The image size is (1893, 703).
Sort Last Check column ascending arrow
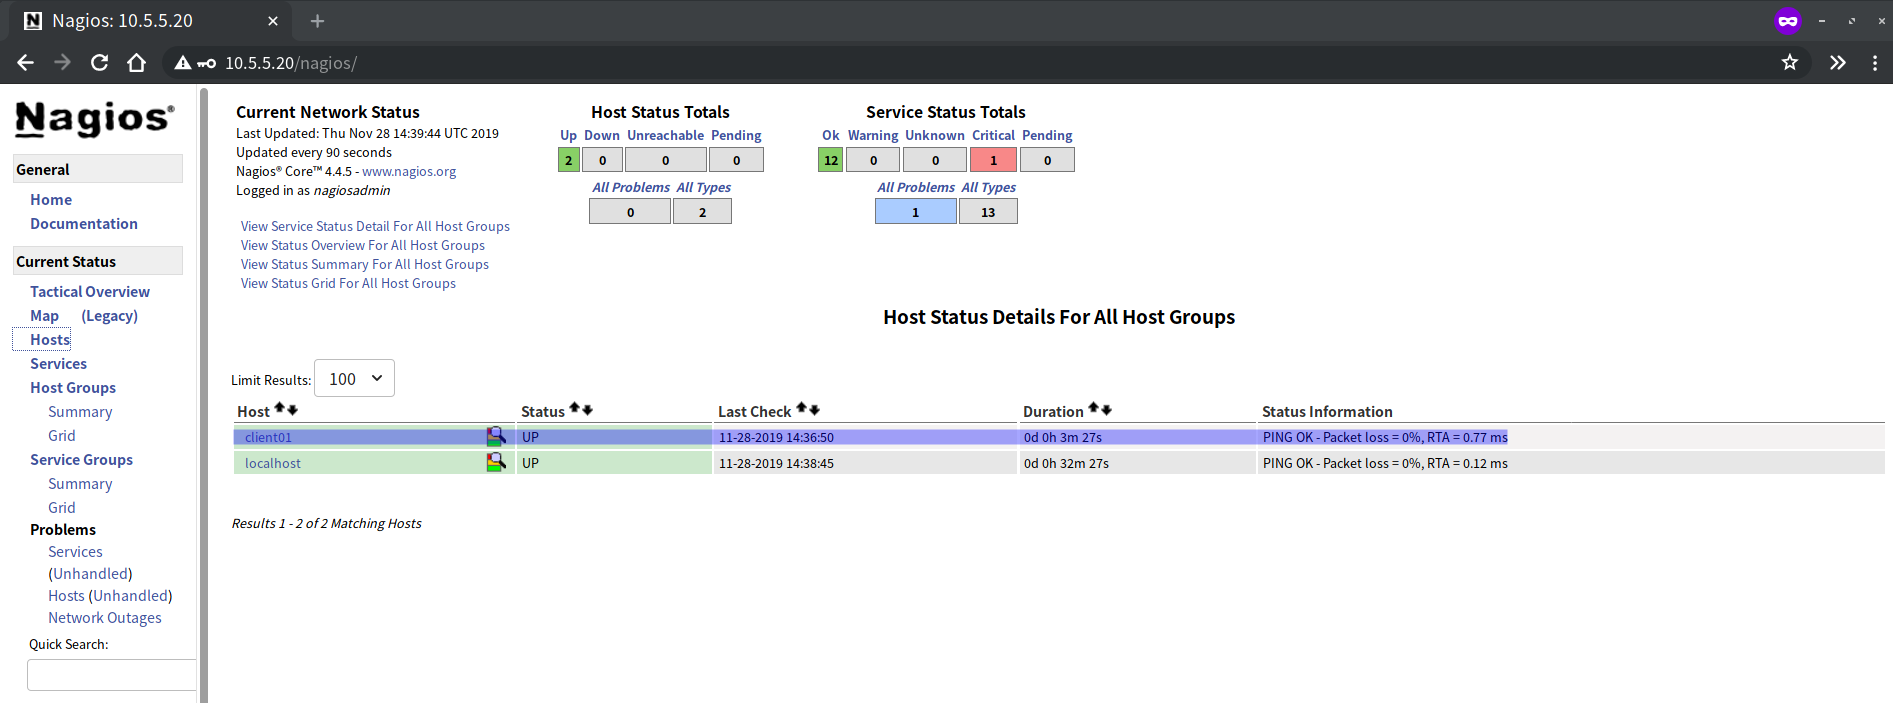802,408
